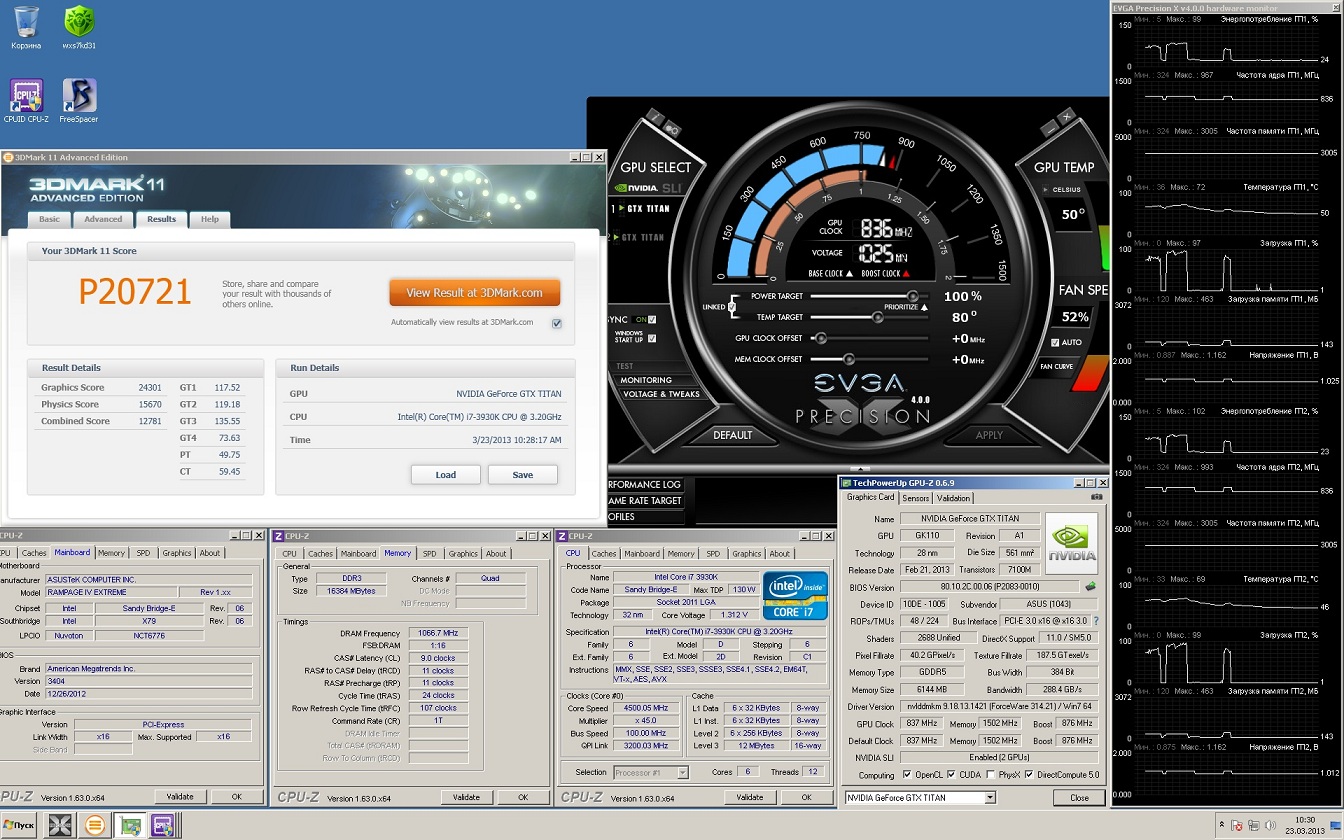This screenshot has width=1344, height=840.
Task: Launch CPUID CPU-Z from the desktop
Action: click(x=26, y=100)
